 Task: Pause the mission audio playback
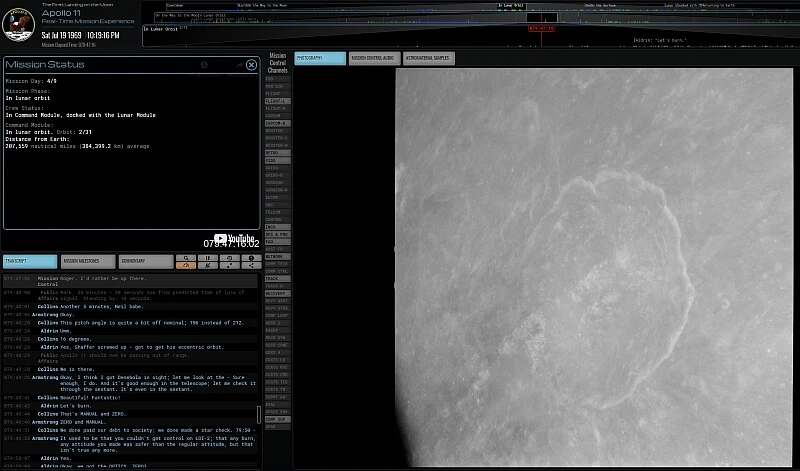point(208,257)
